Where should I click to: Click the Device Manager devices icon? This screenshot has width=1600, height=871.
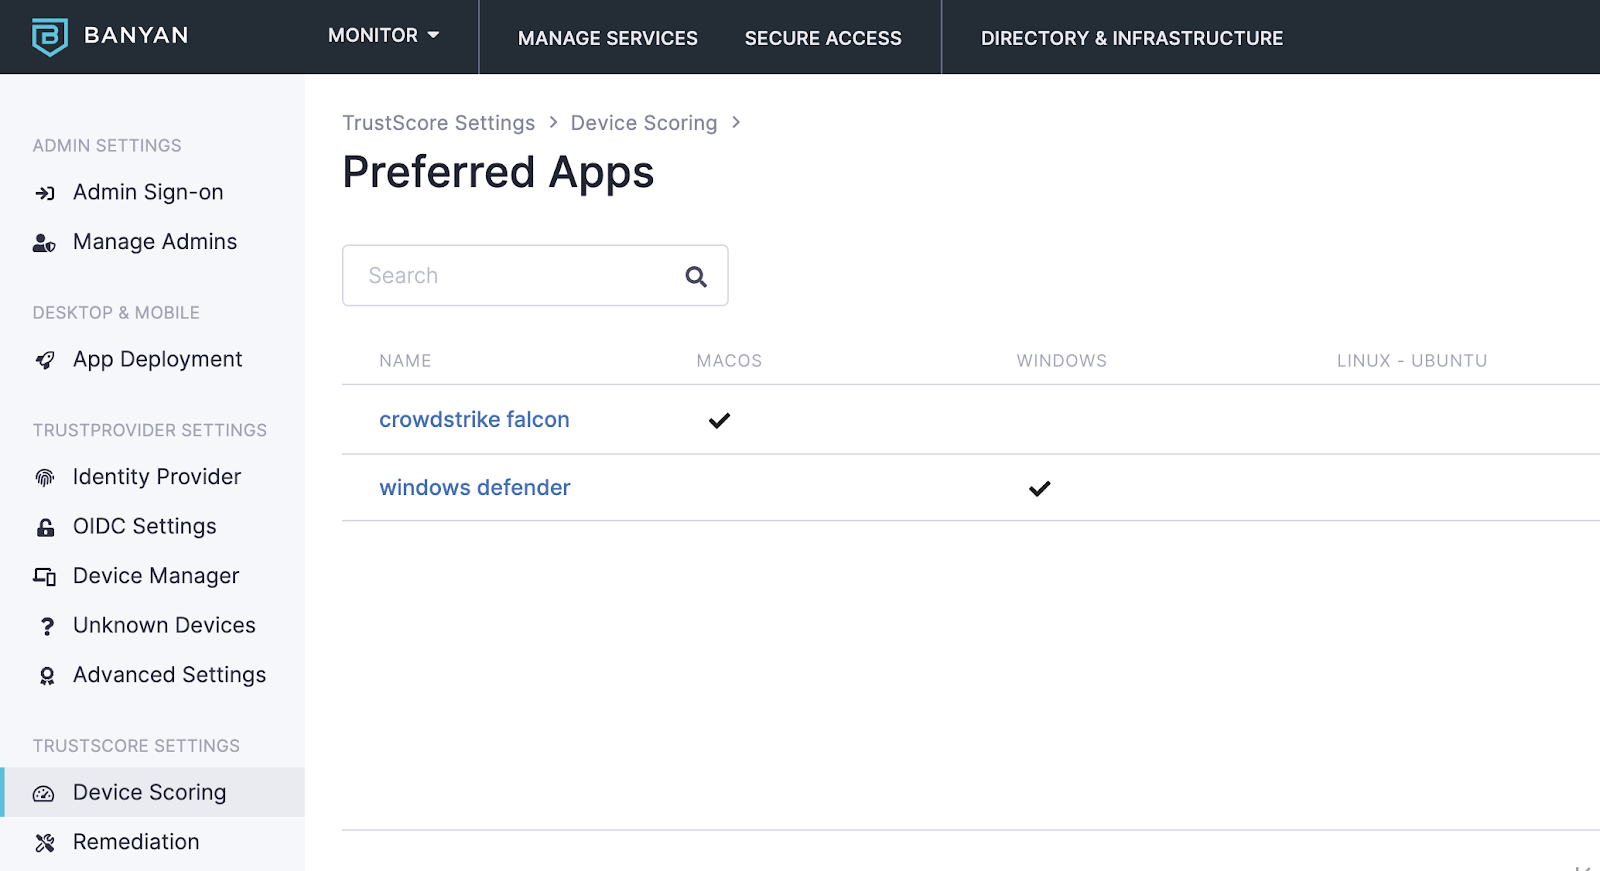click(x=45, y=577)
